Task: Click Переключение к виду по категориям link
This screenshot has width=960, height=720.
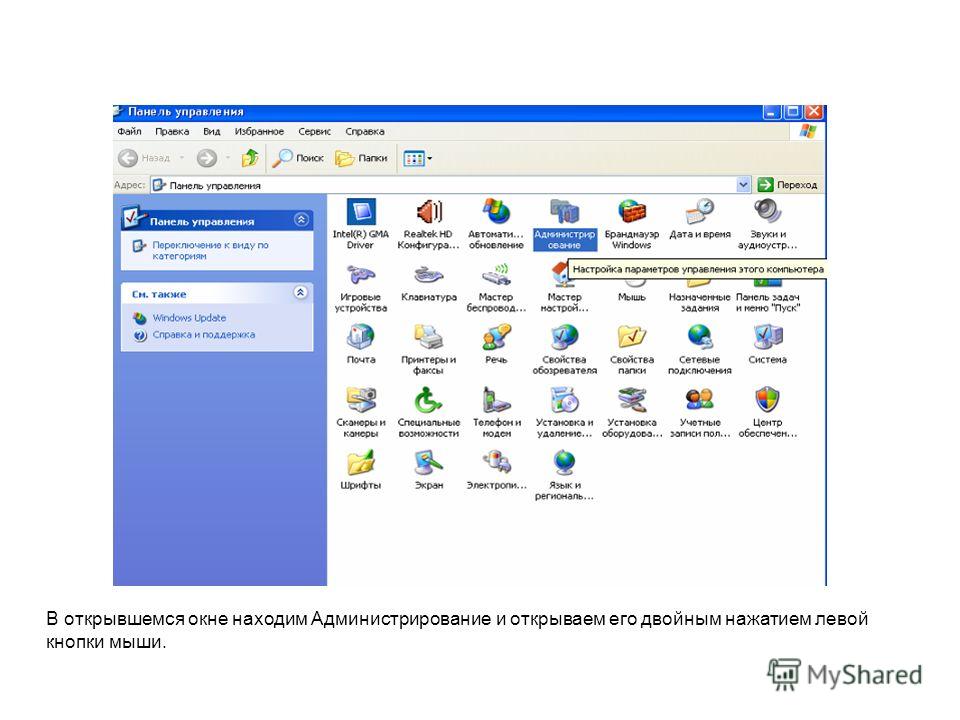Action: tap(210, 250)
